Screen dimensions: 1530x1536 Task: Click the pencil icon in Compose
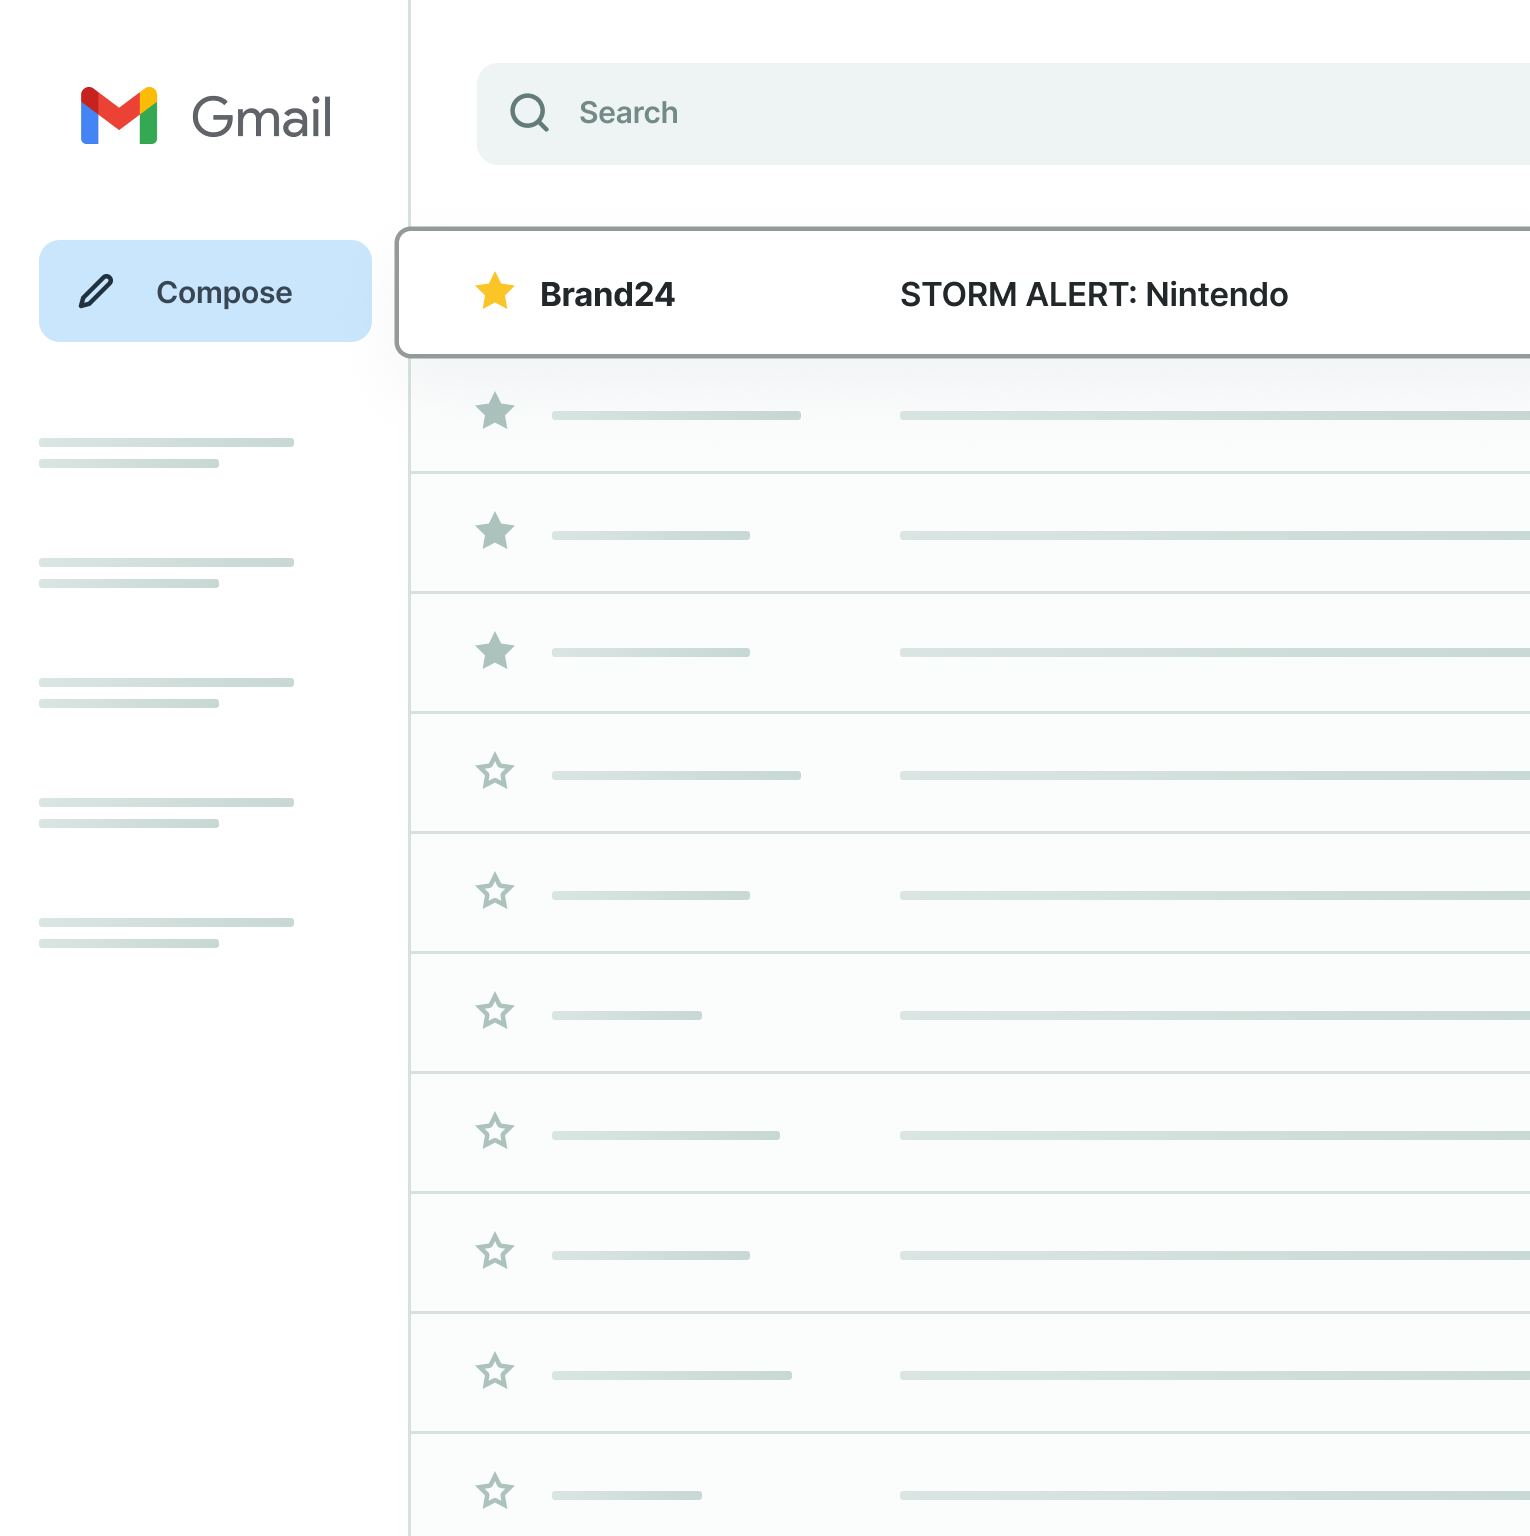pos(96,292)
